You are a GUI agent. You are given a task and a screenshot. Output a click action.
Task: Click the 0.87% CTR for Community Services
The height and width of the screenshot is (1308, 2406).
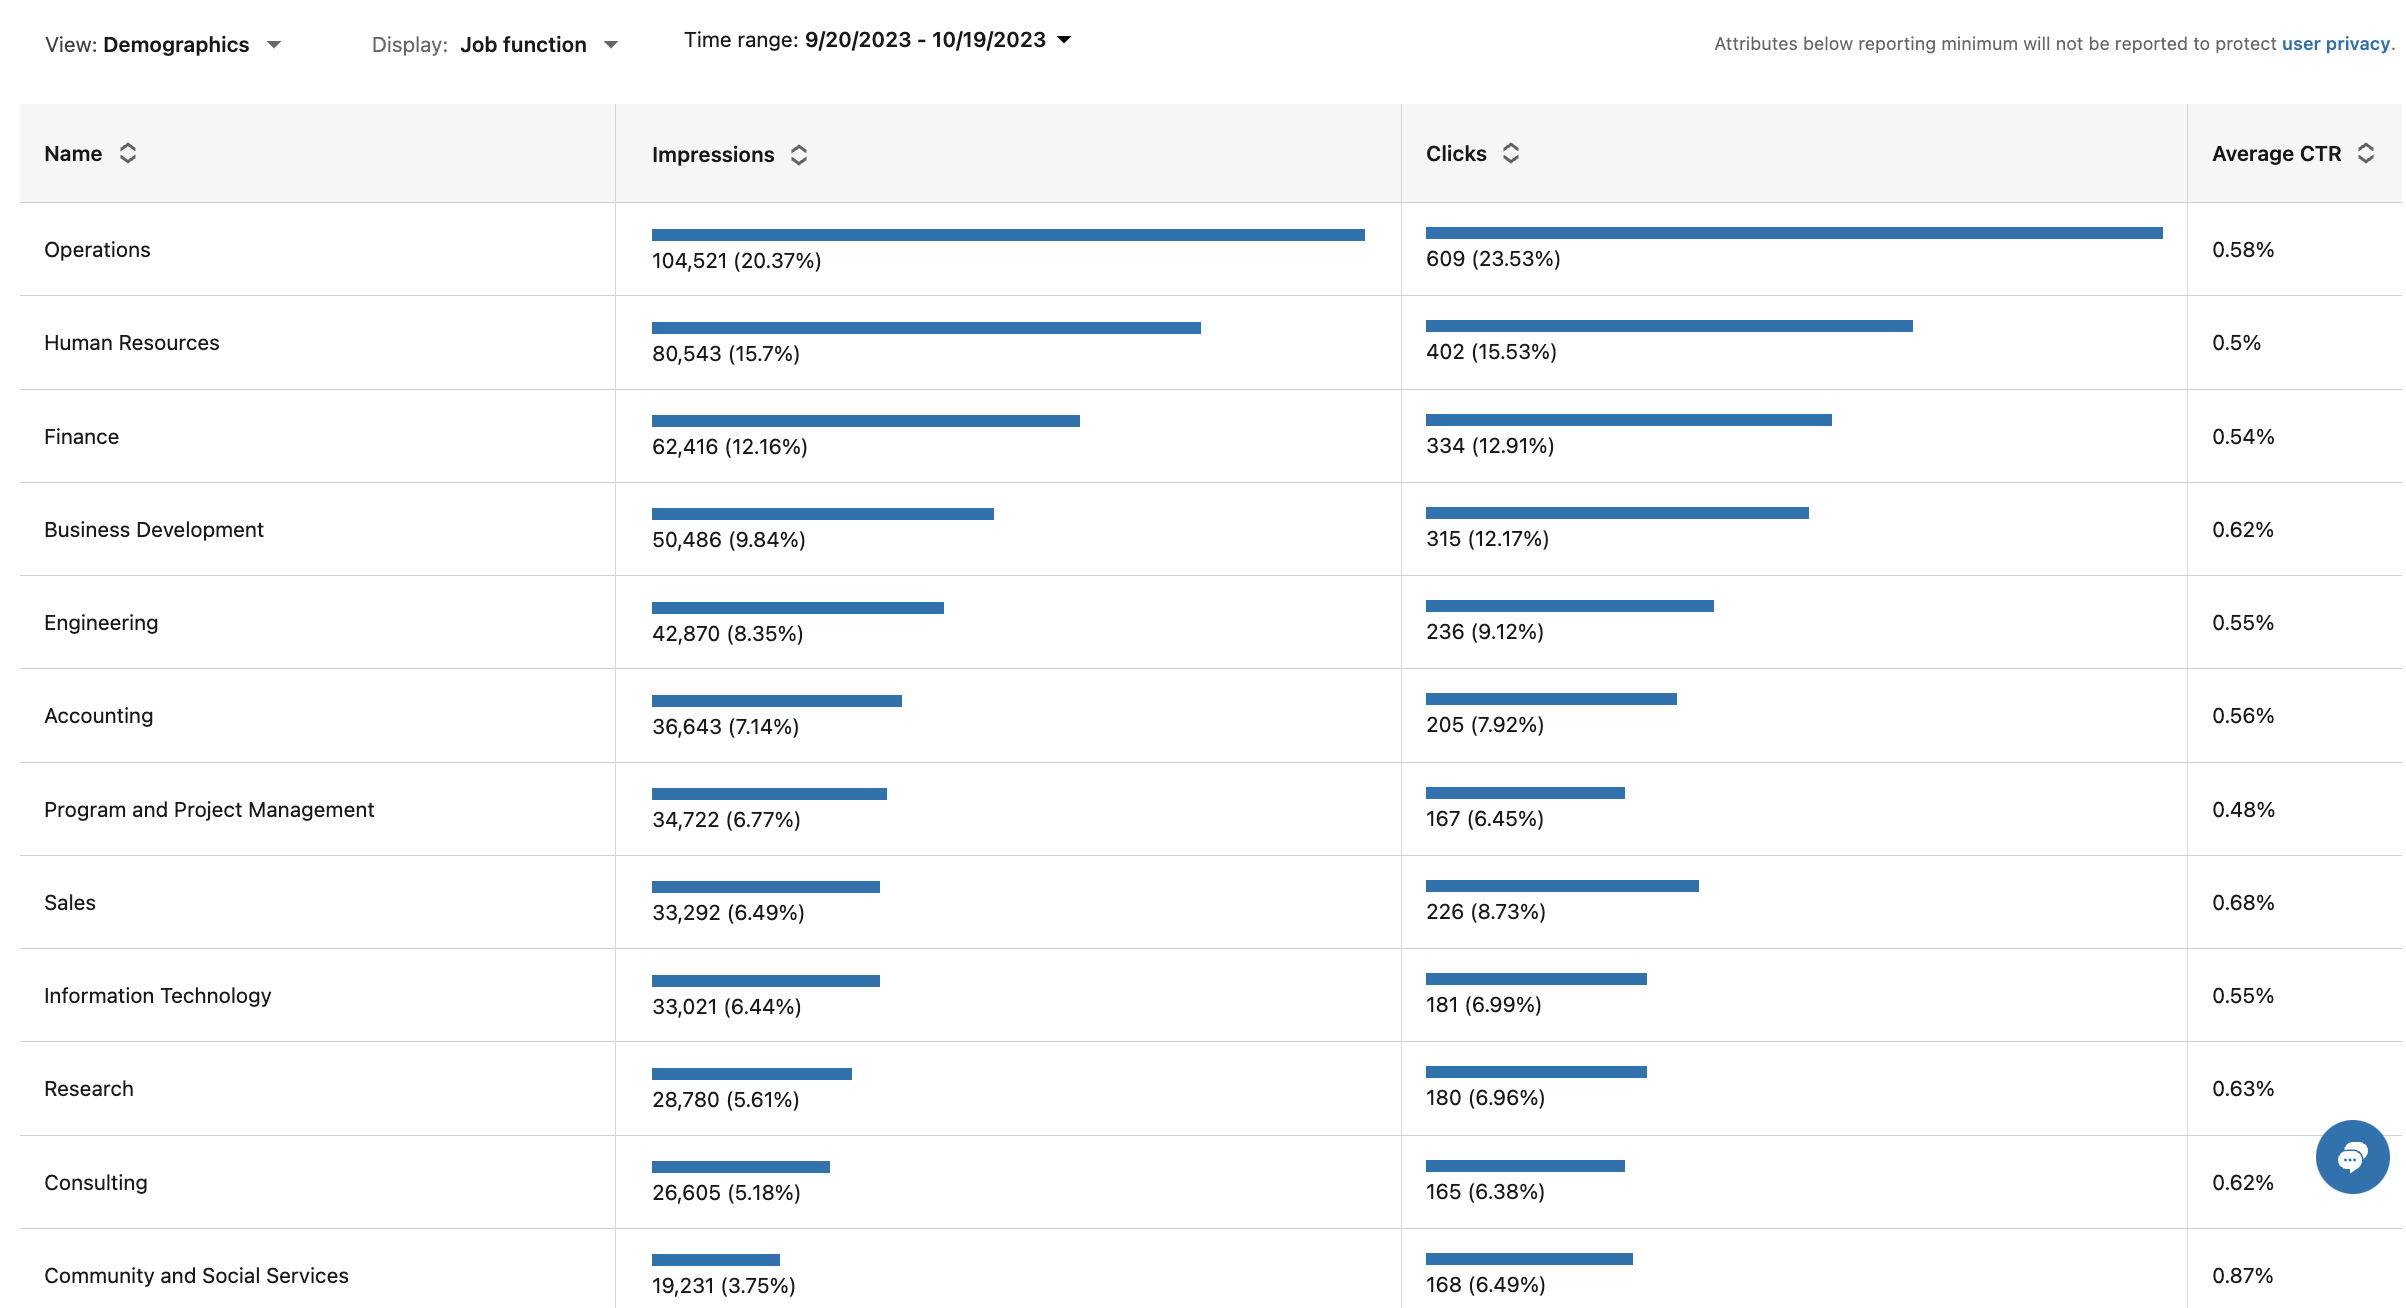tap(2243, 1276)
